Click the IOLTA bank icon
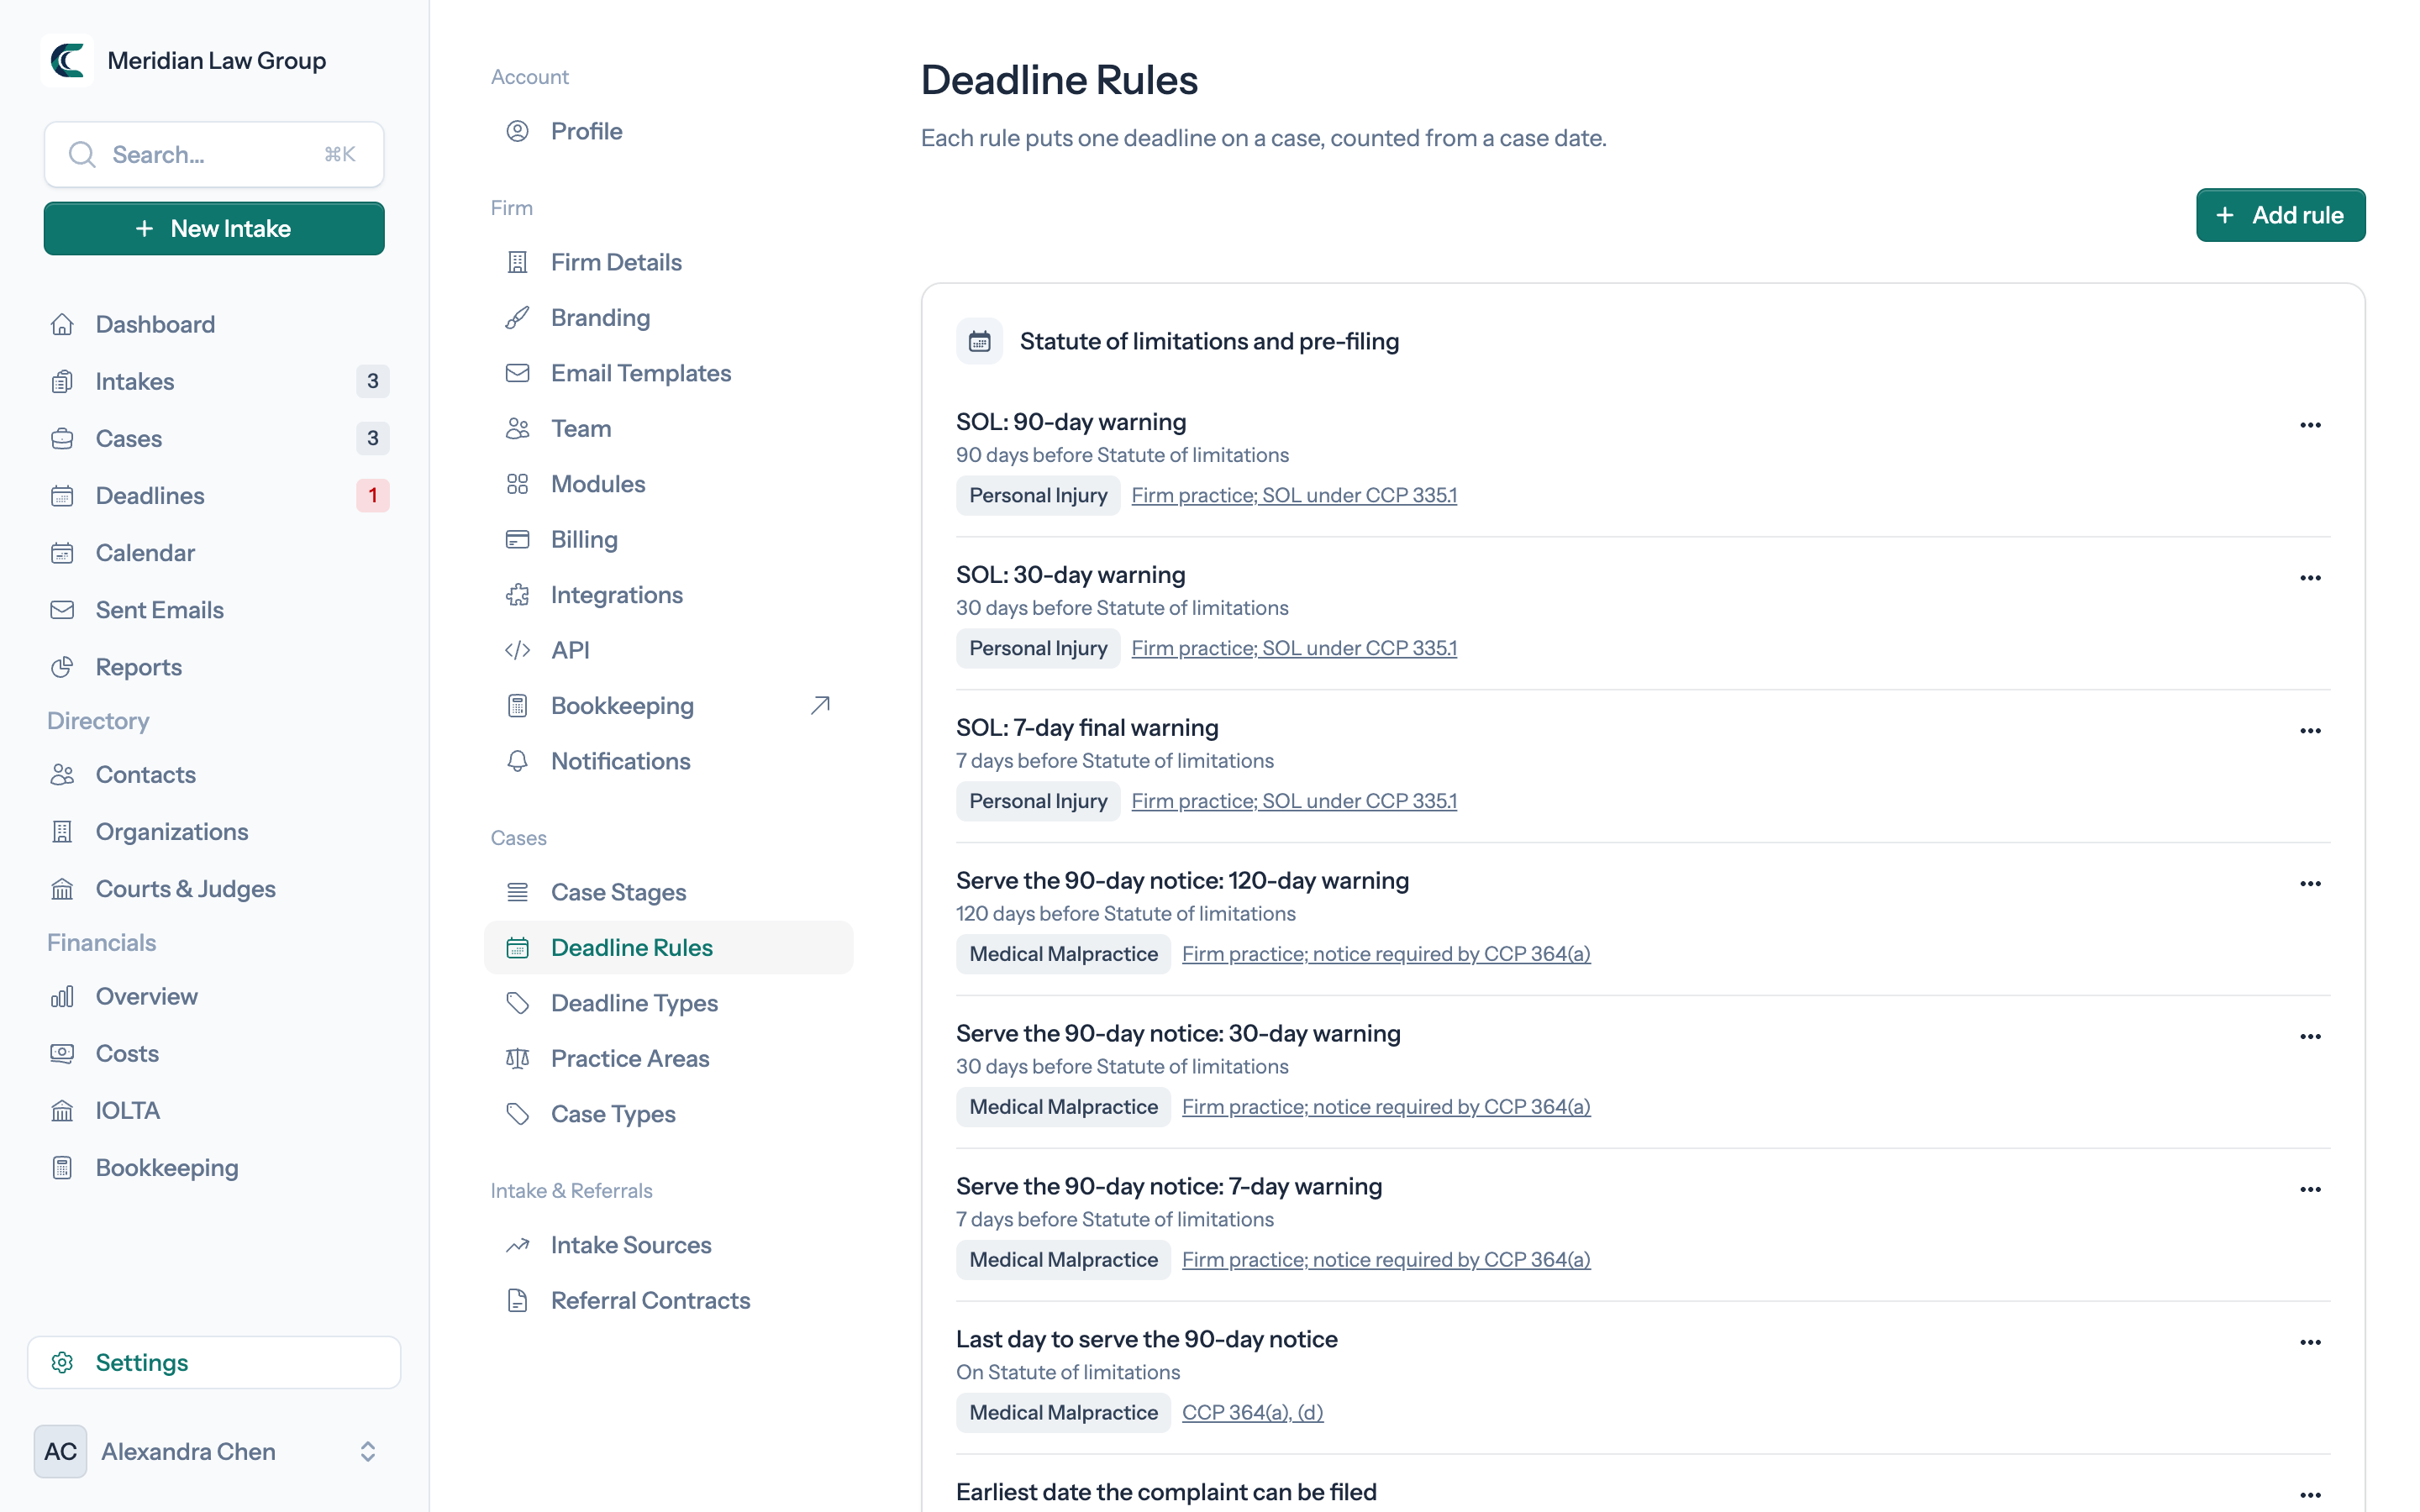2420x1512 pixels. (62, 1111)
